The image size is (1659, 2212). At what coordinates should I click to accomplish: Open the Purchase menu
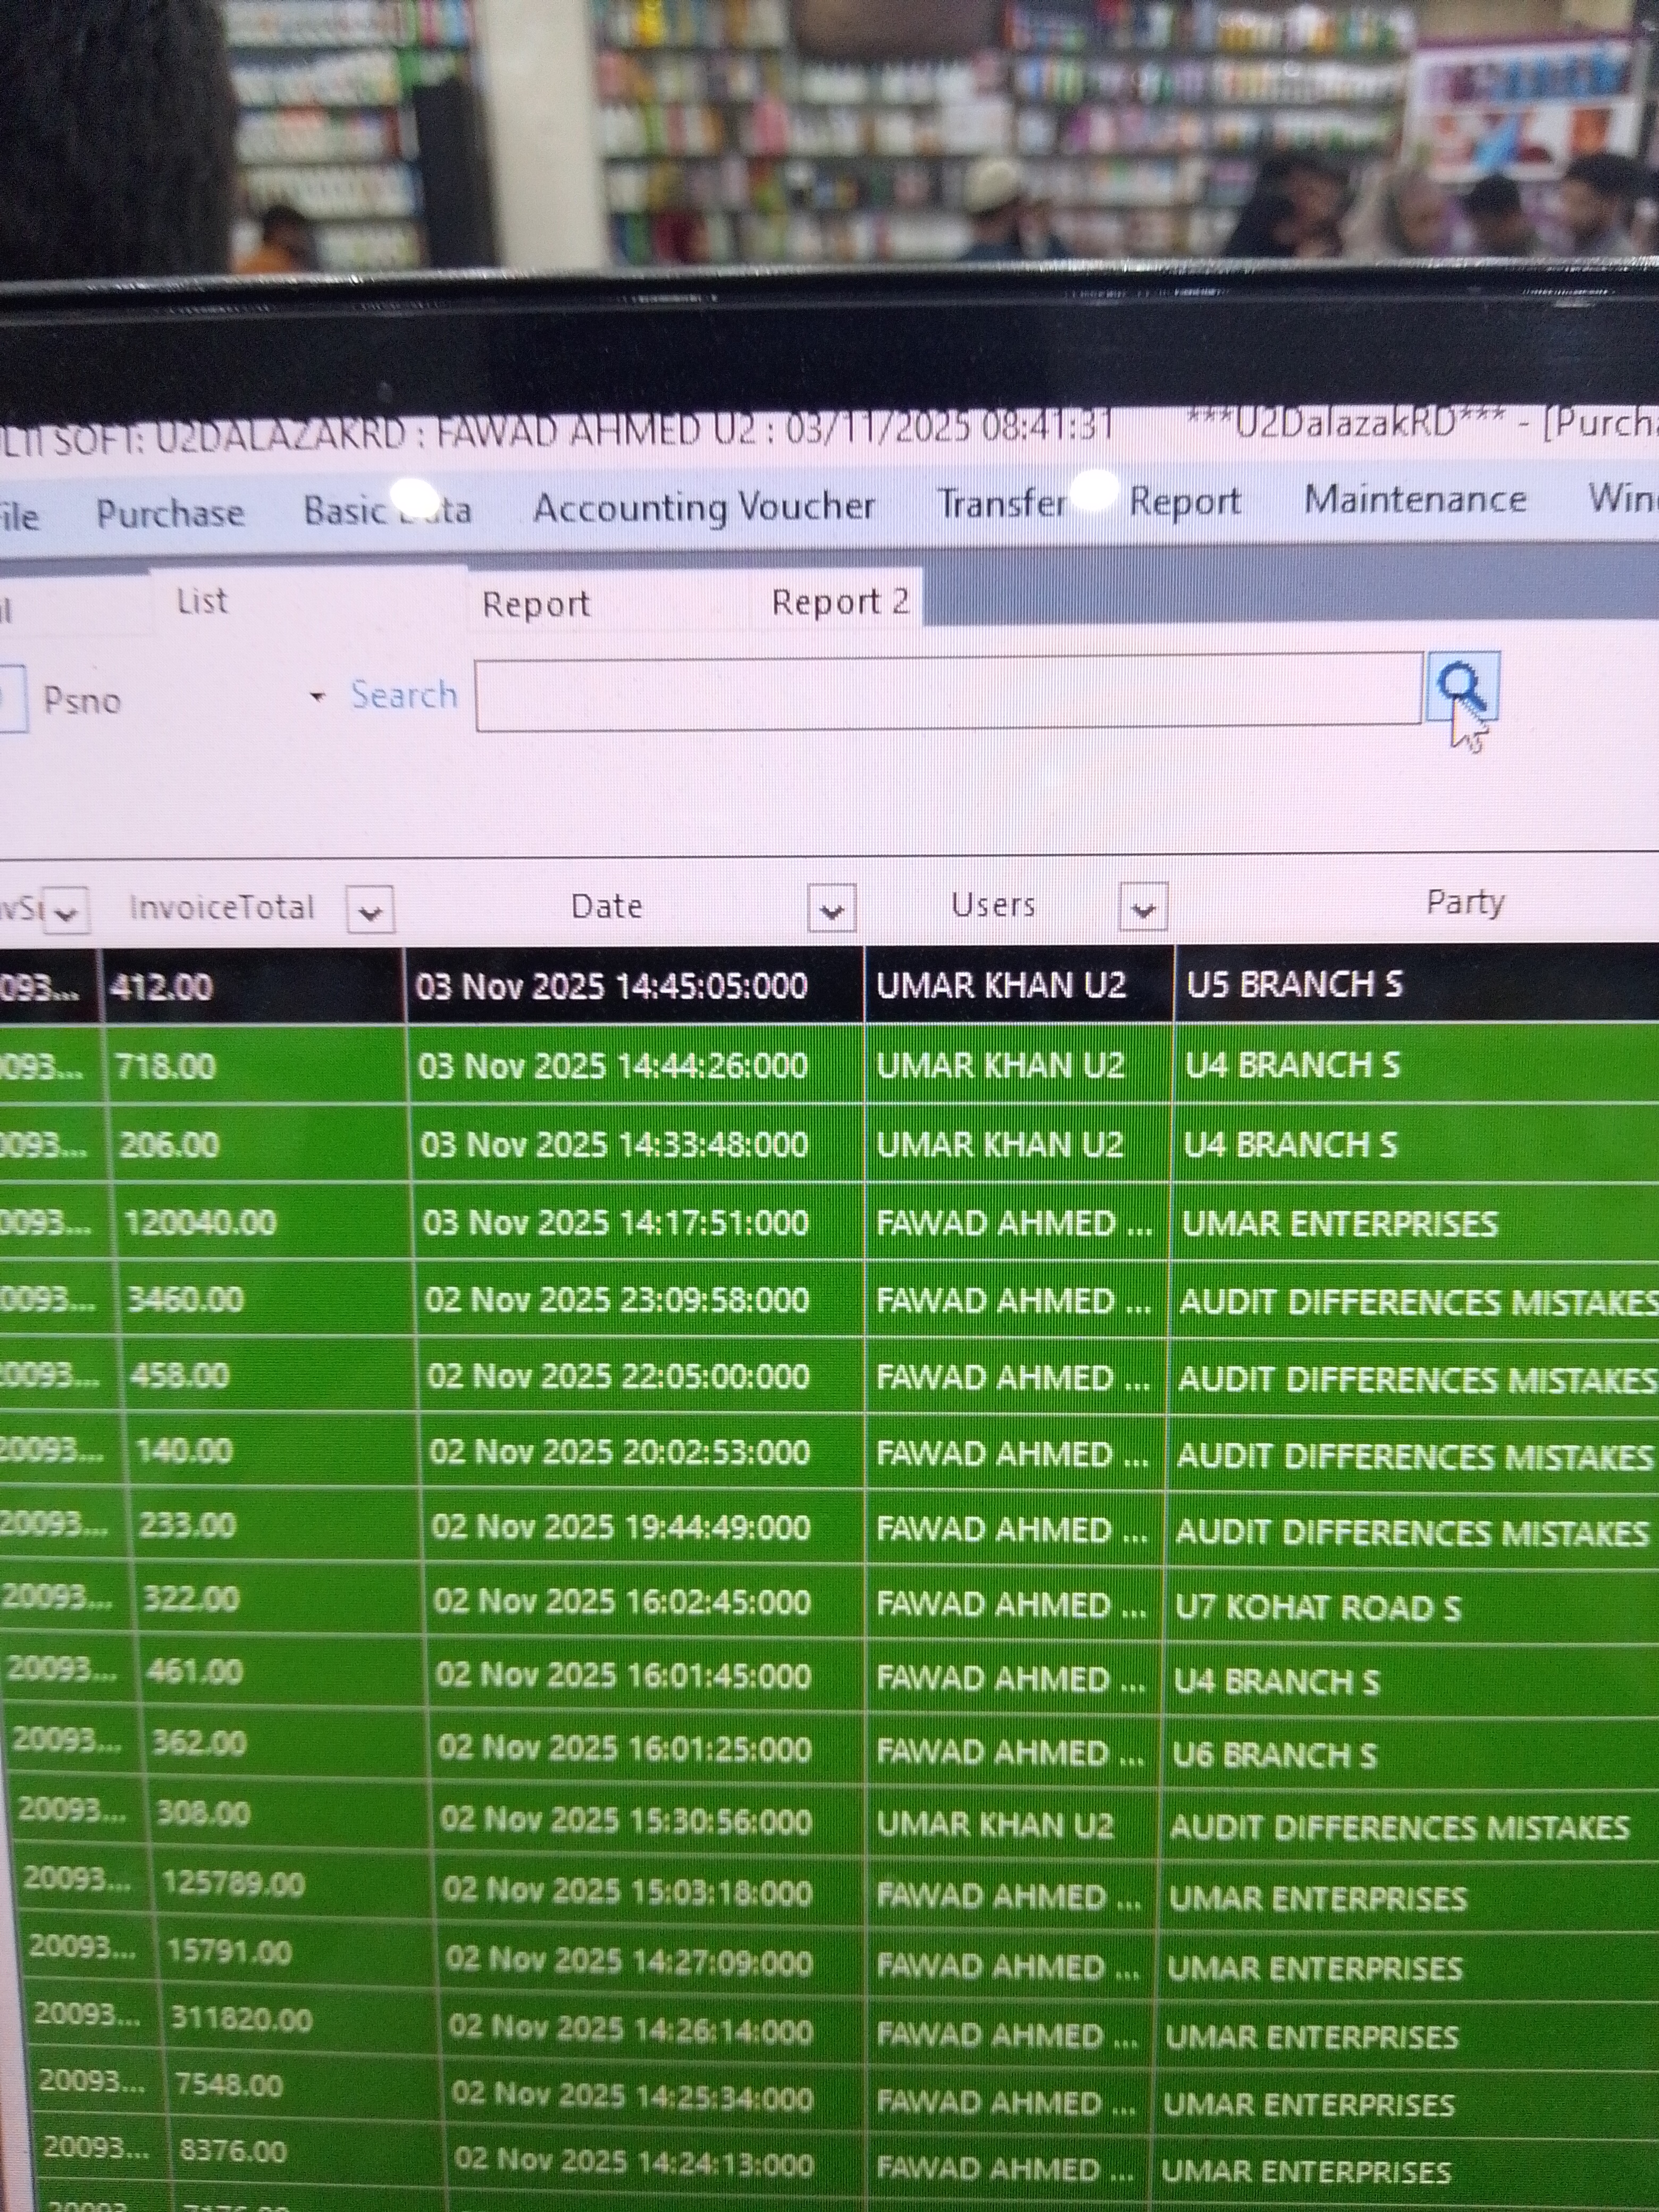pos(170,513)
